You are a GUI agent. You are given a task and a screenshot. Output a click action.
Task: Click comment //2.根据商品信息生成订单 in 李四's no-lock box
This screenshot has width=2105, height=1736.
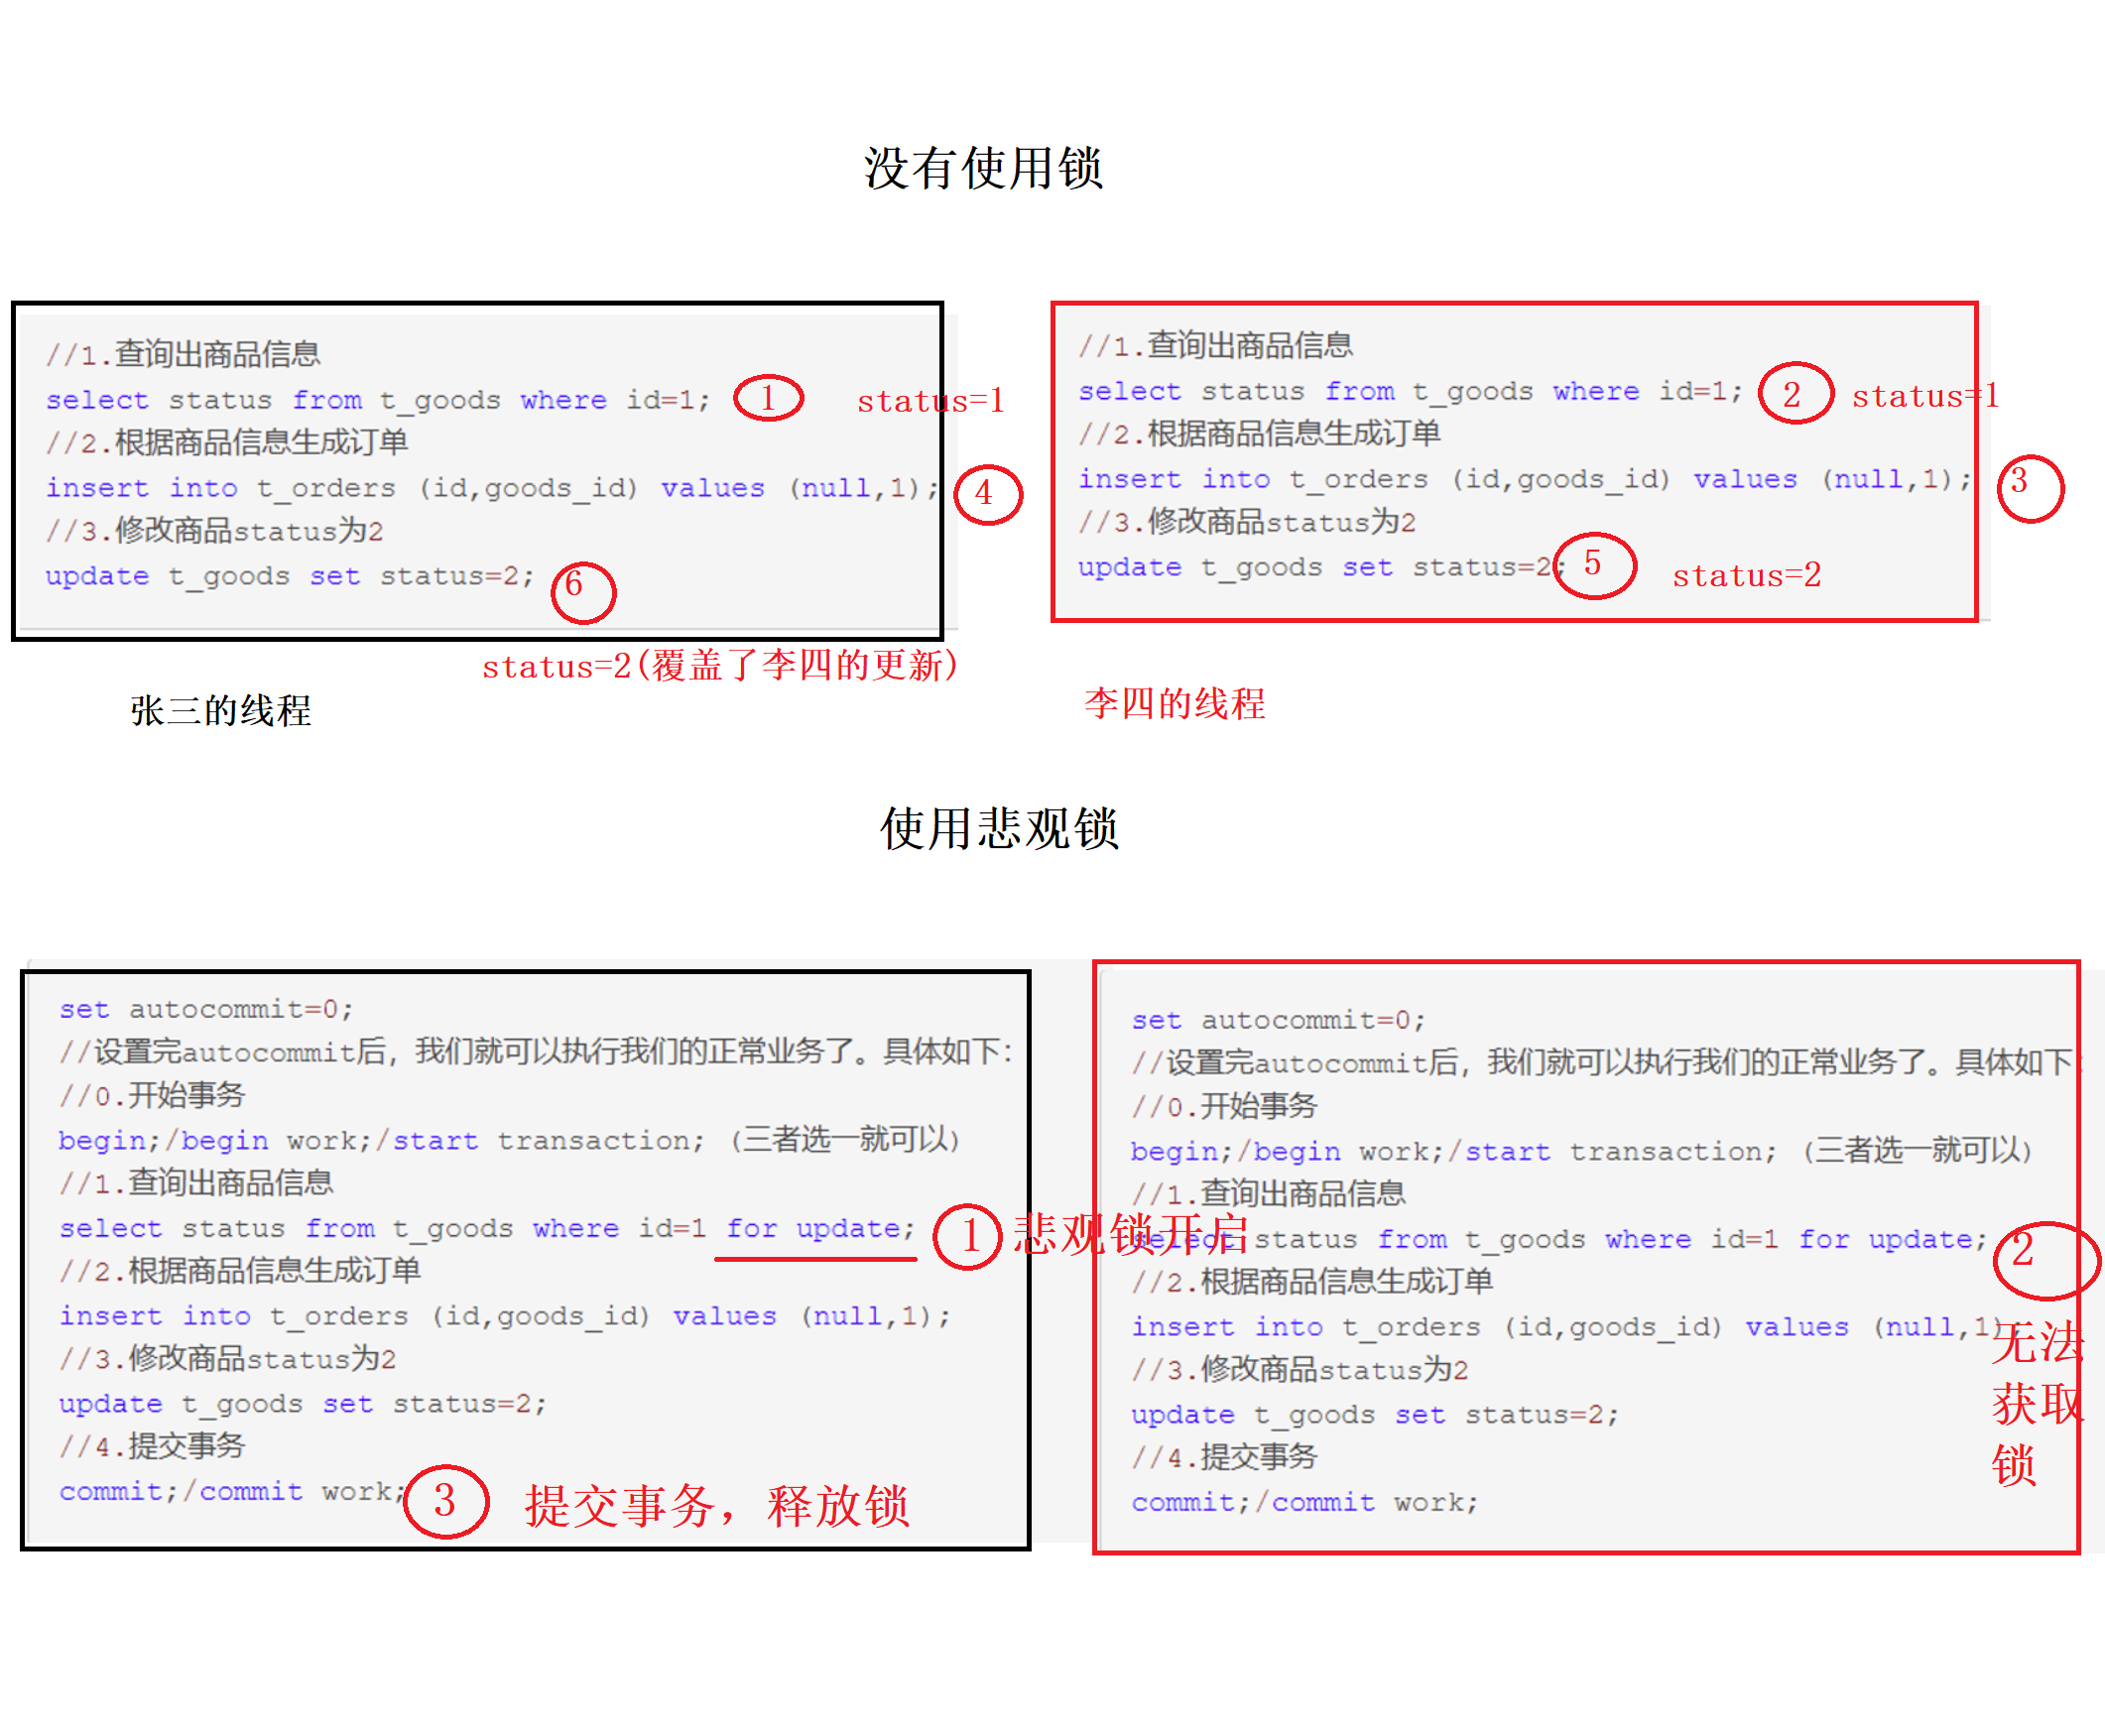click(x=1259, y=433)
